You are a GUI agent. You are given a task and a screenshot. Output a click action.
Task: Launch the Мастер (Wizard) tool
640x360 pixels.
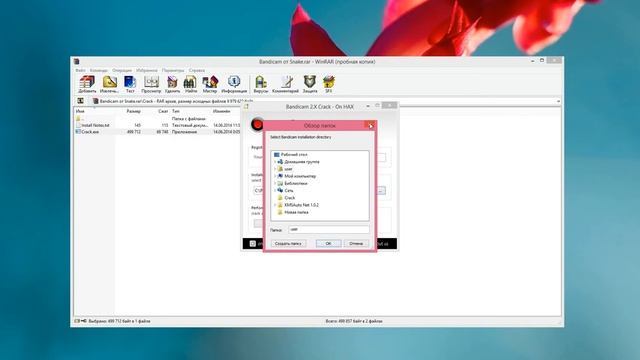pos(210,84)
